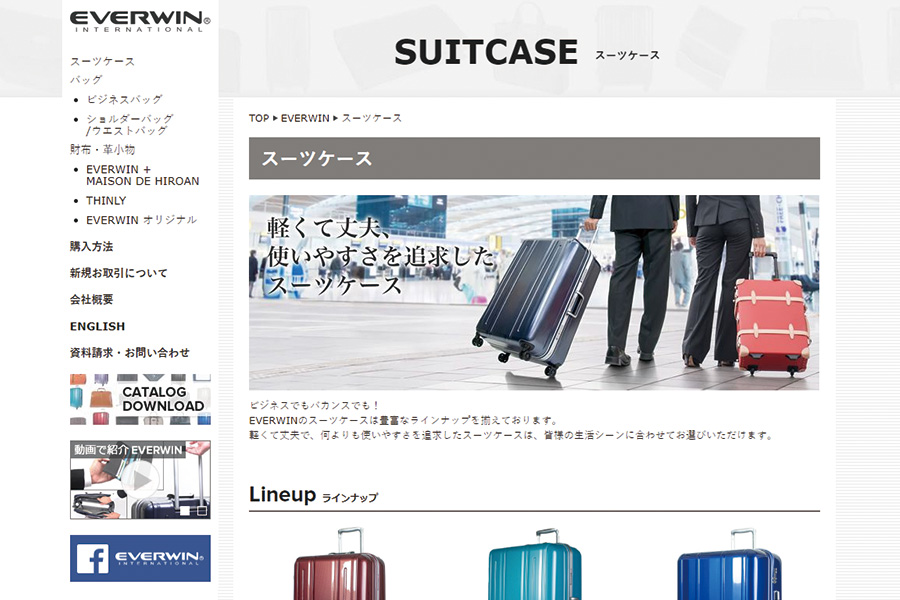Switch to ENGLISH version
The image size is (900, 600).
click(97, 326)
